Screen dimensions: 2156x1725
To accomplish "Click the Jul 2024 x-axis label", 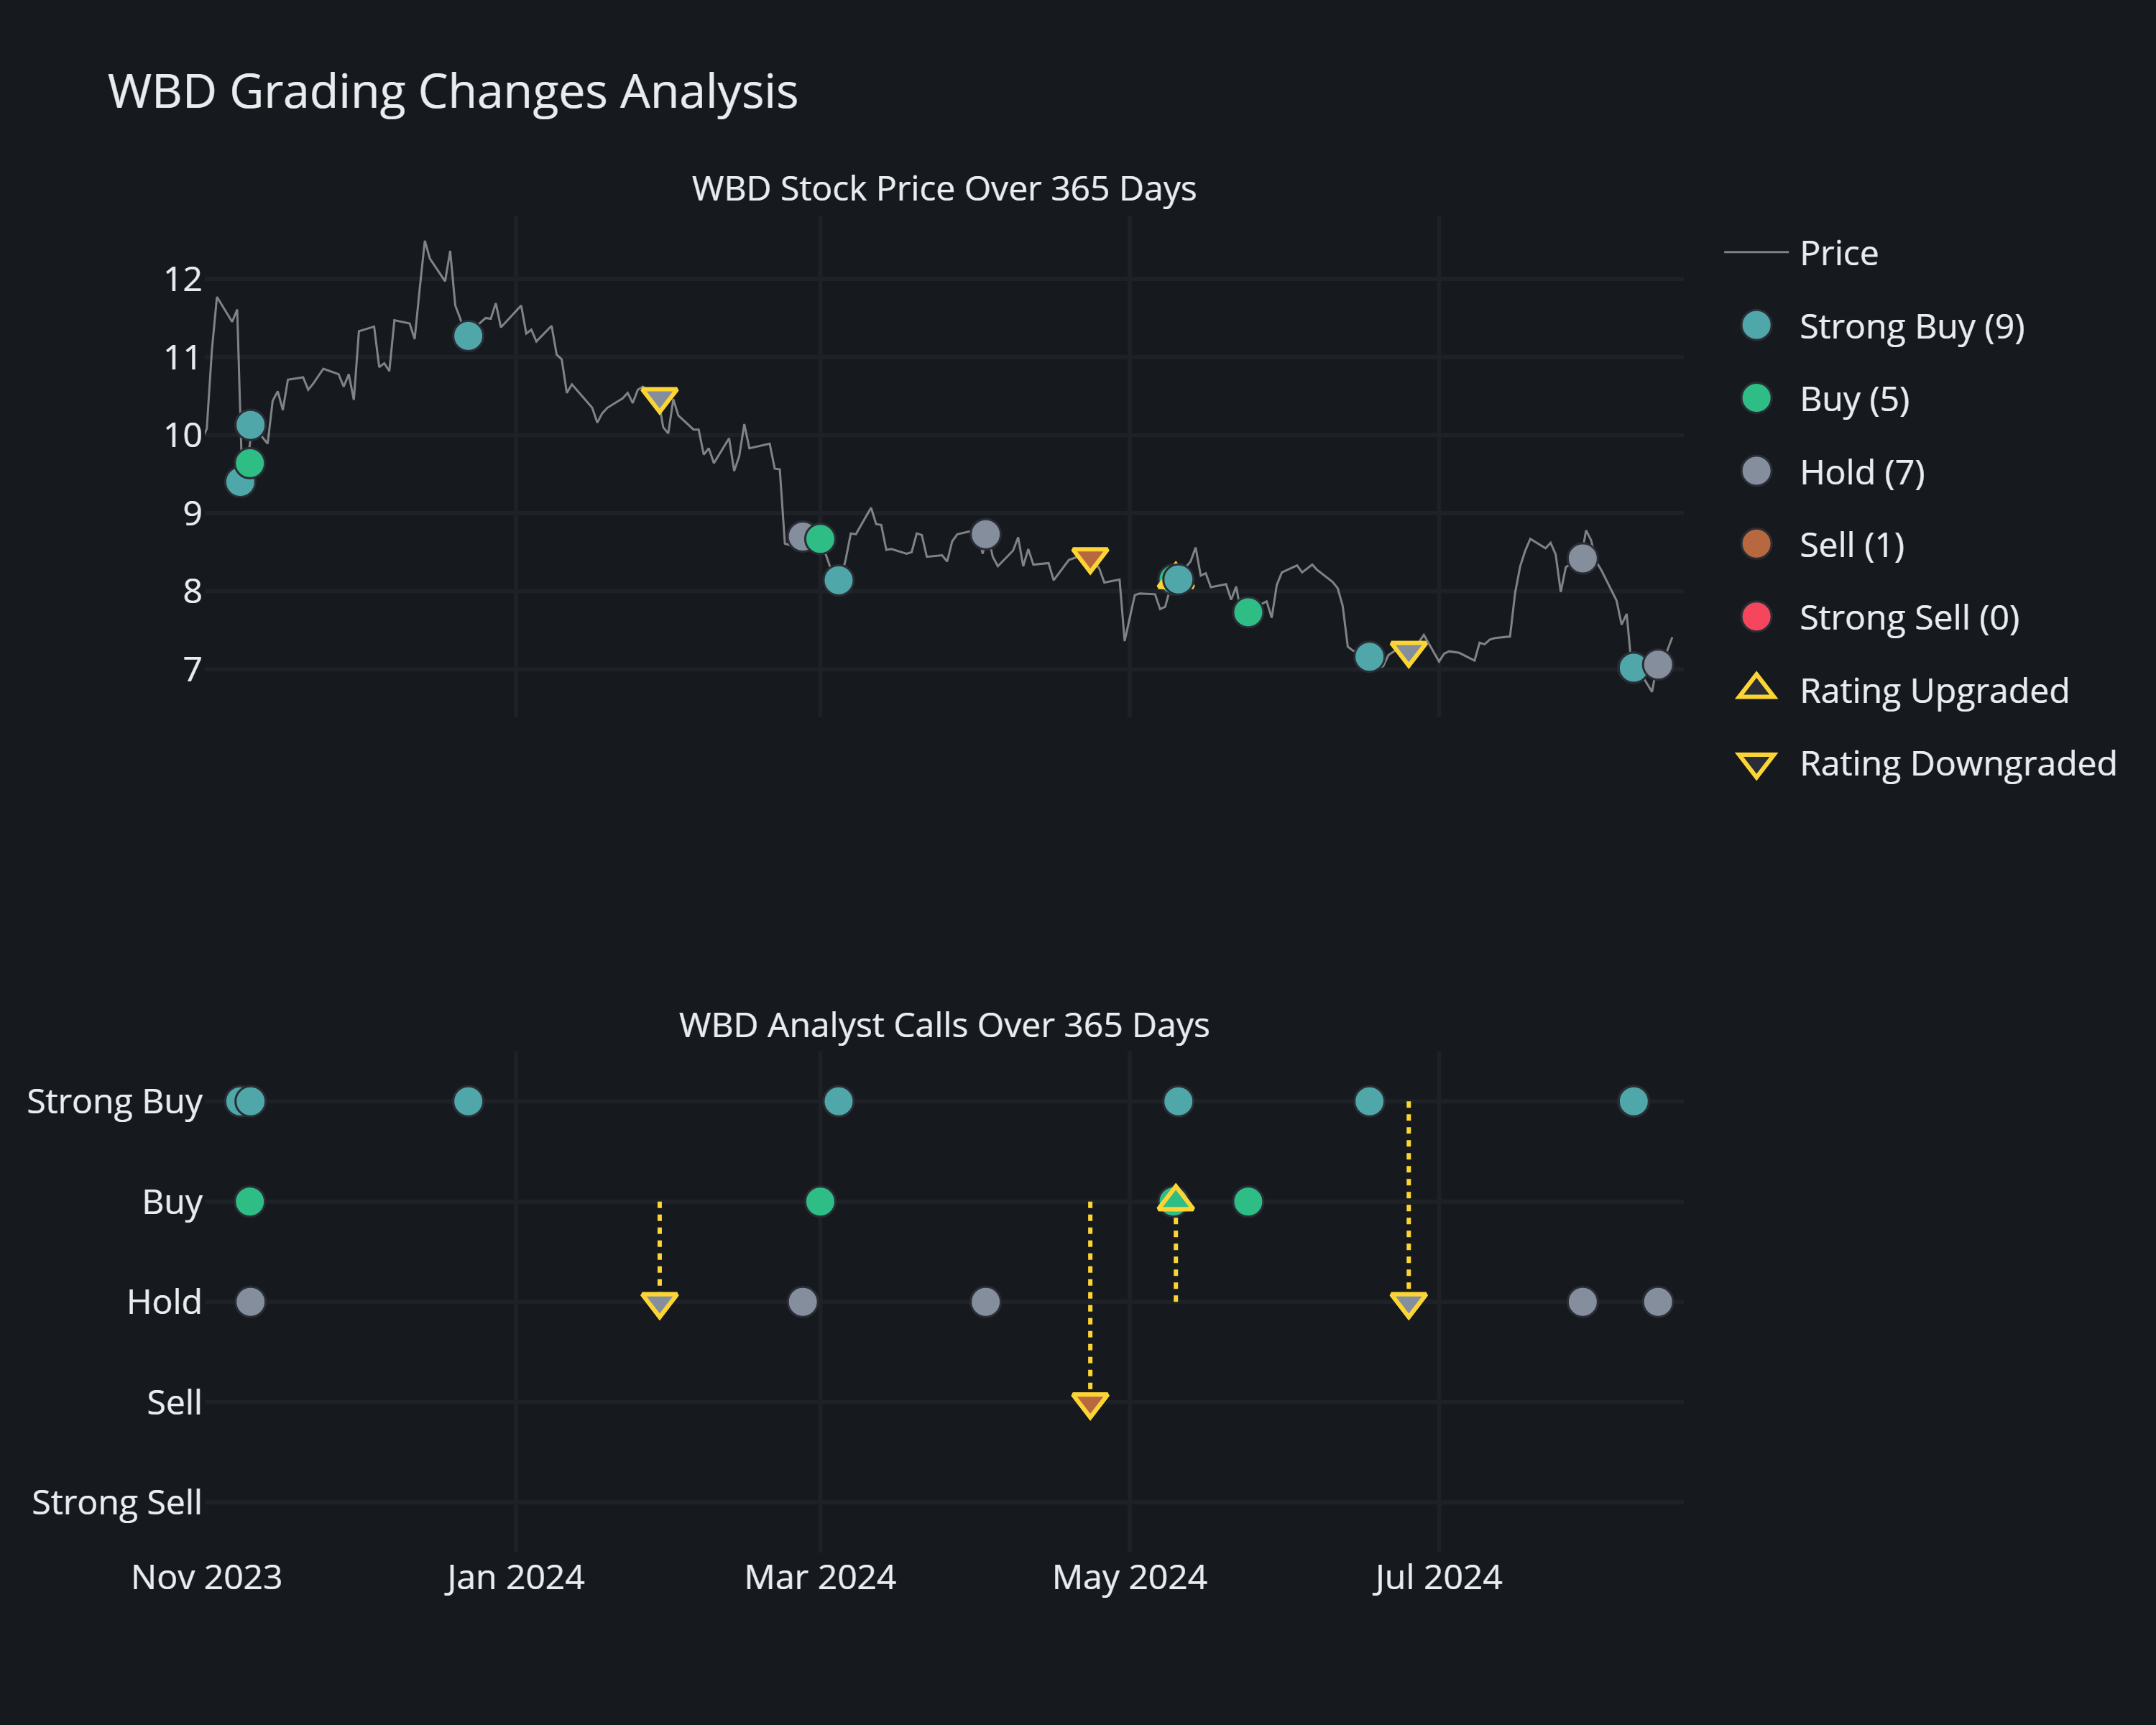I will pos(1437,1577).
